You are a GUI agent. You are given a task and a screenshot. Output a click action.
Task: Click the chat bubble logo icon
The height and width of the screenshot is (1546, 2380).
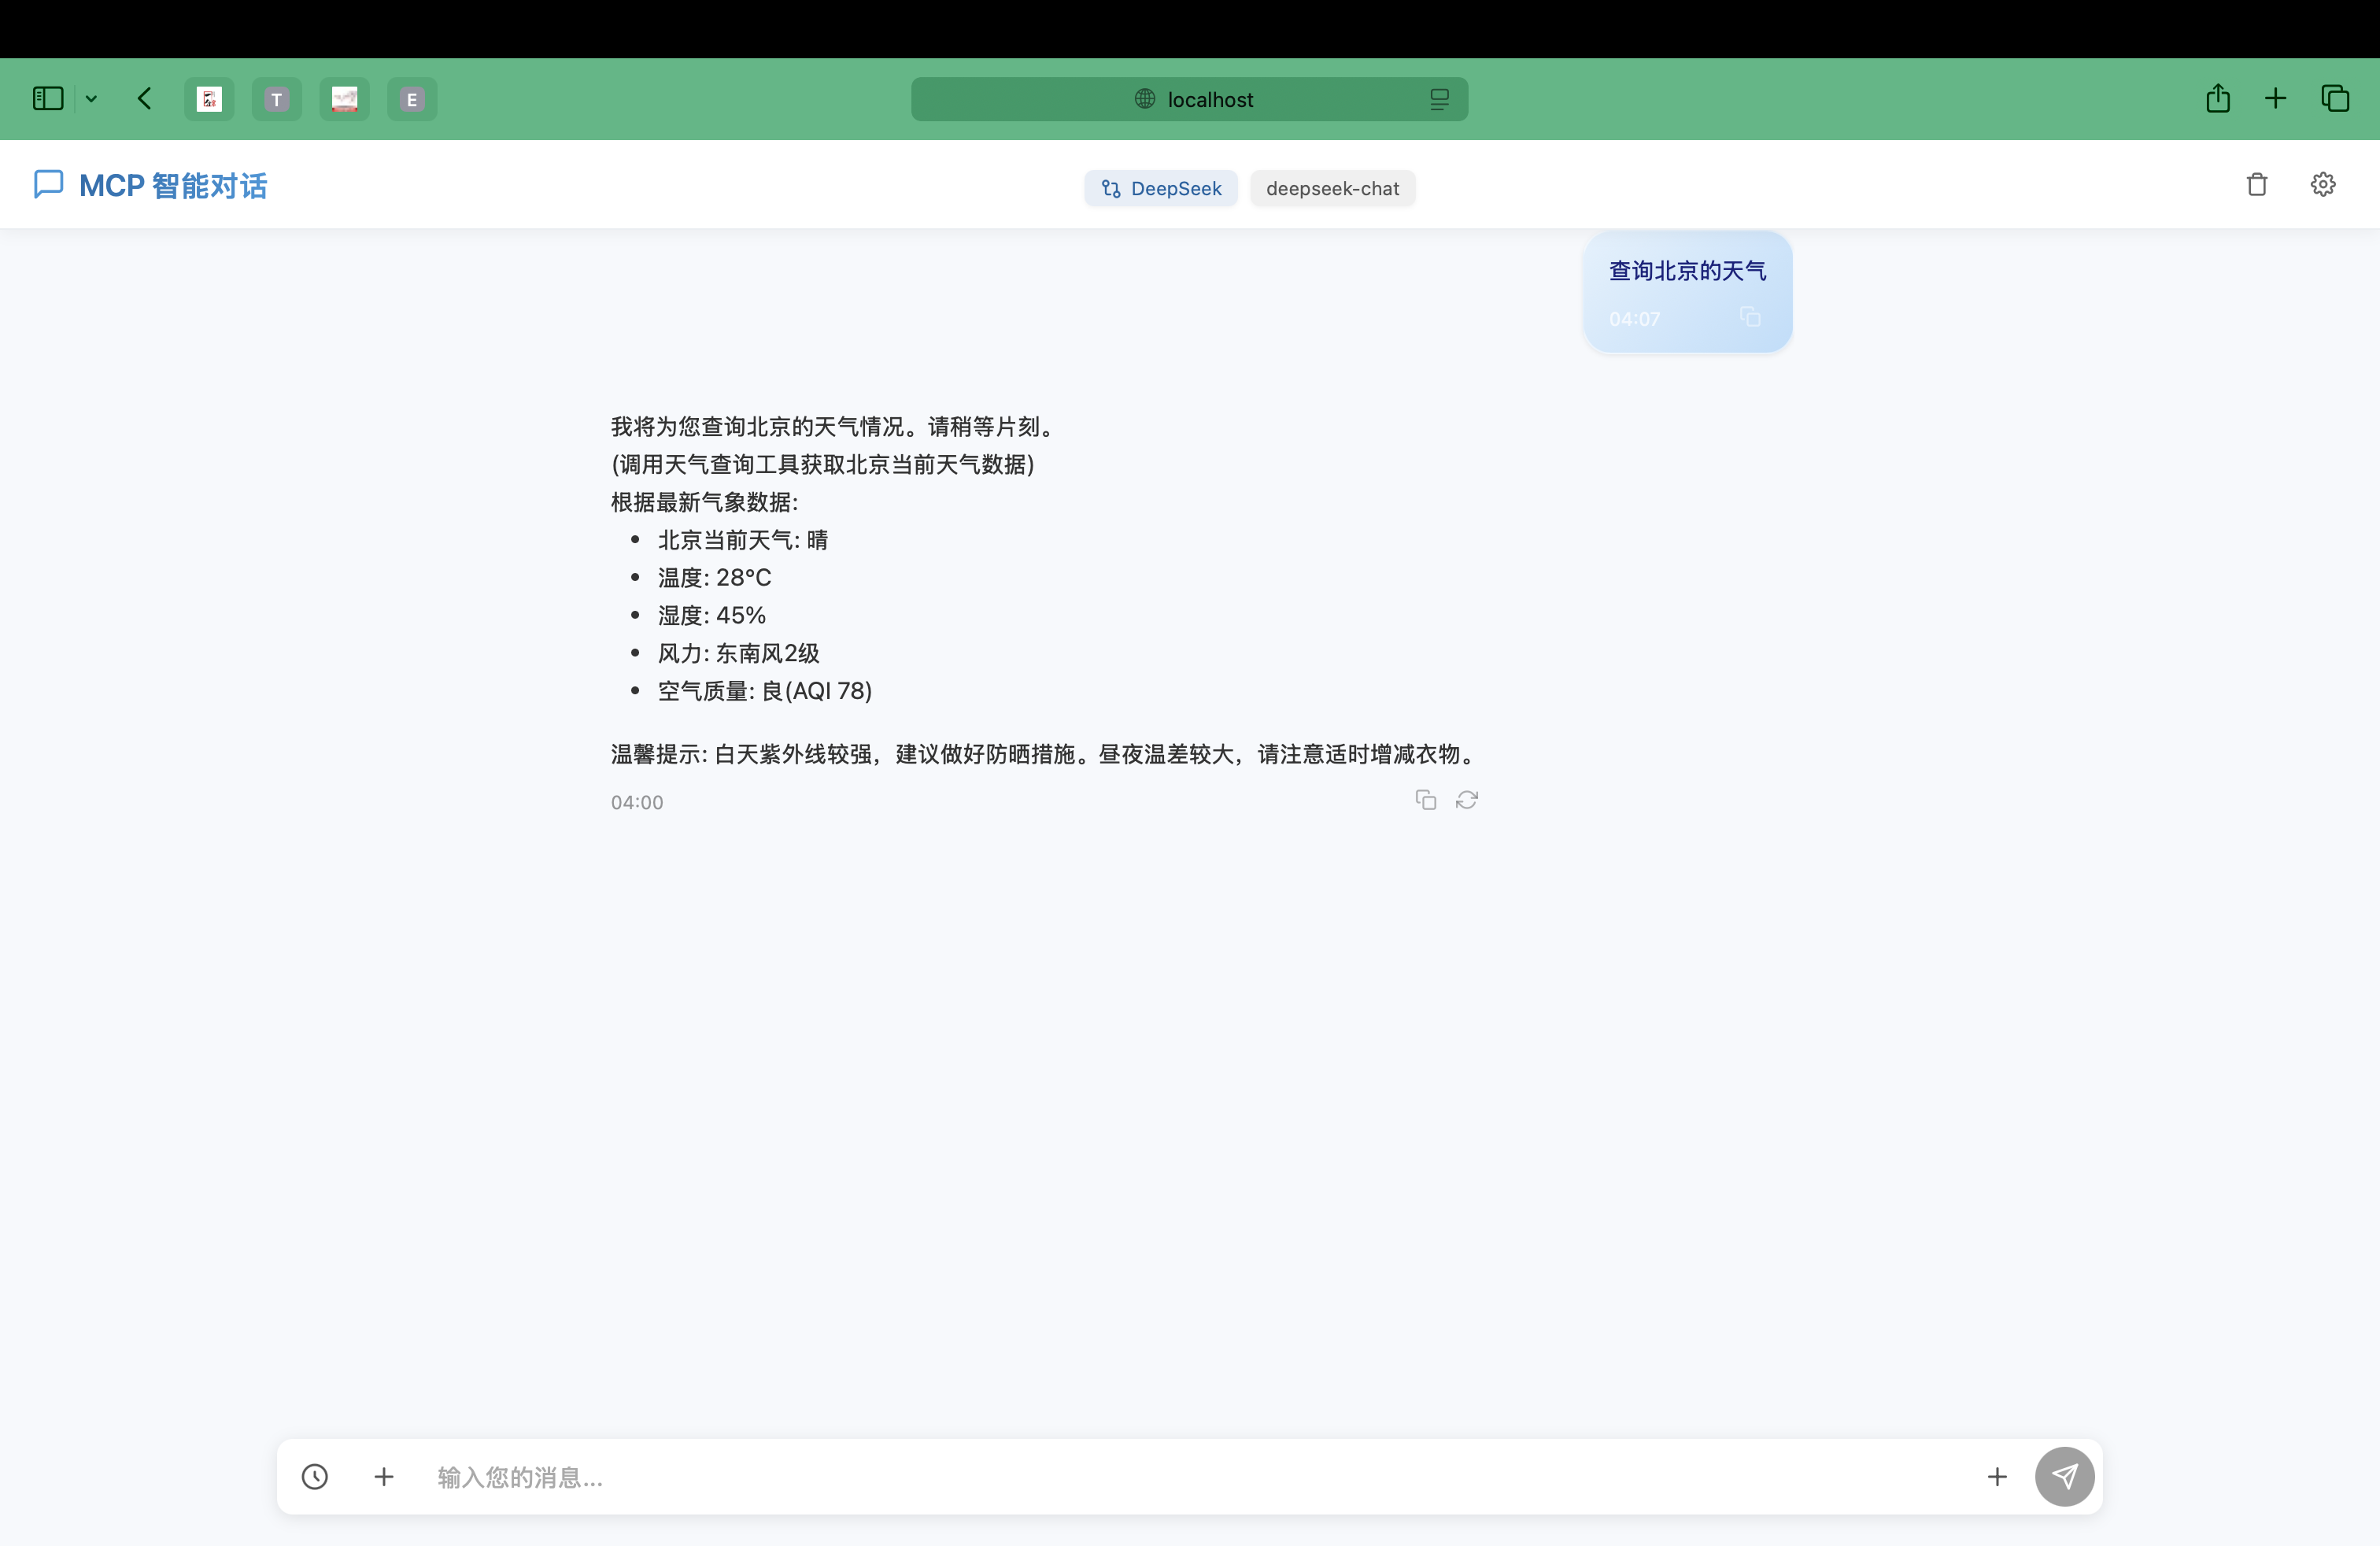(48, 184)
